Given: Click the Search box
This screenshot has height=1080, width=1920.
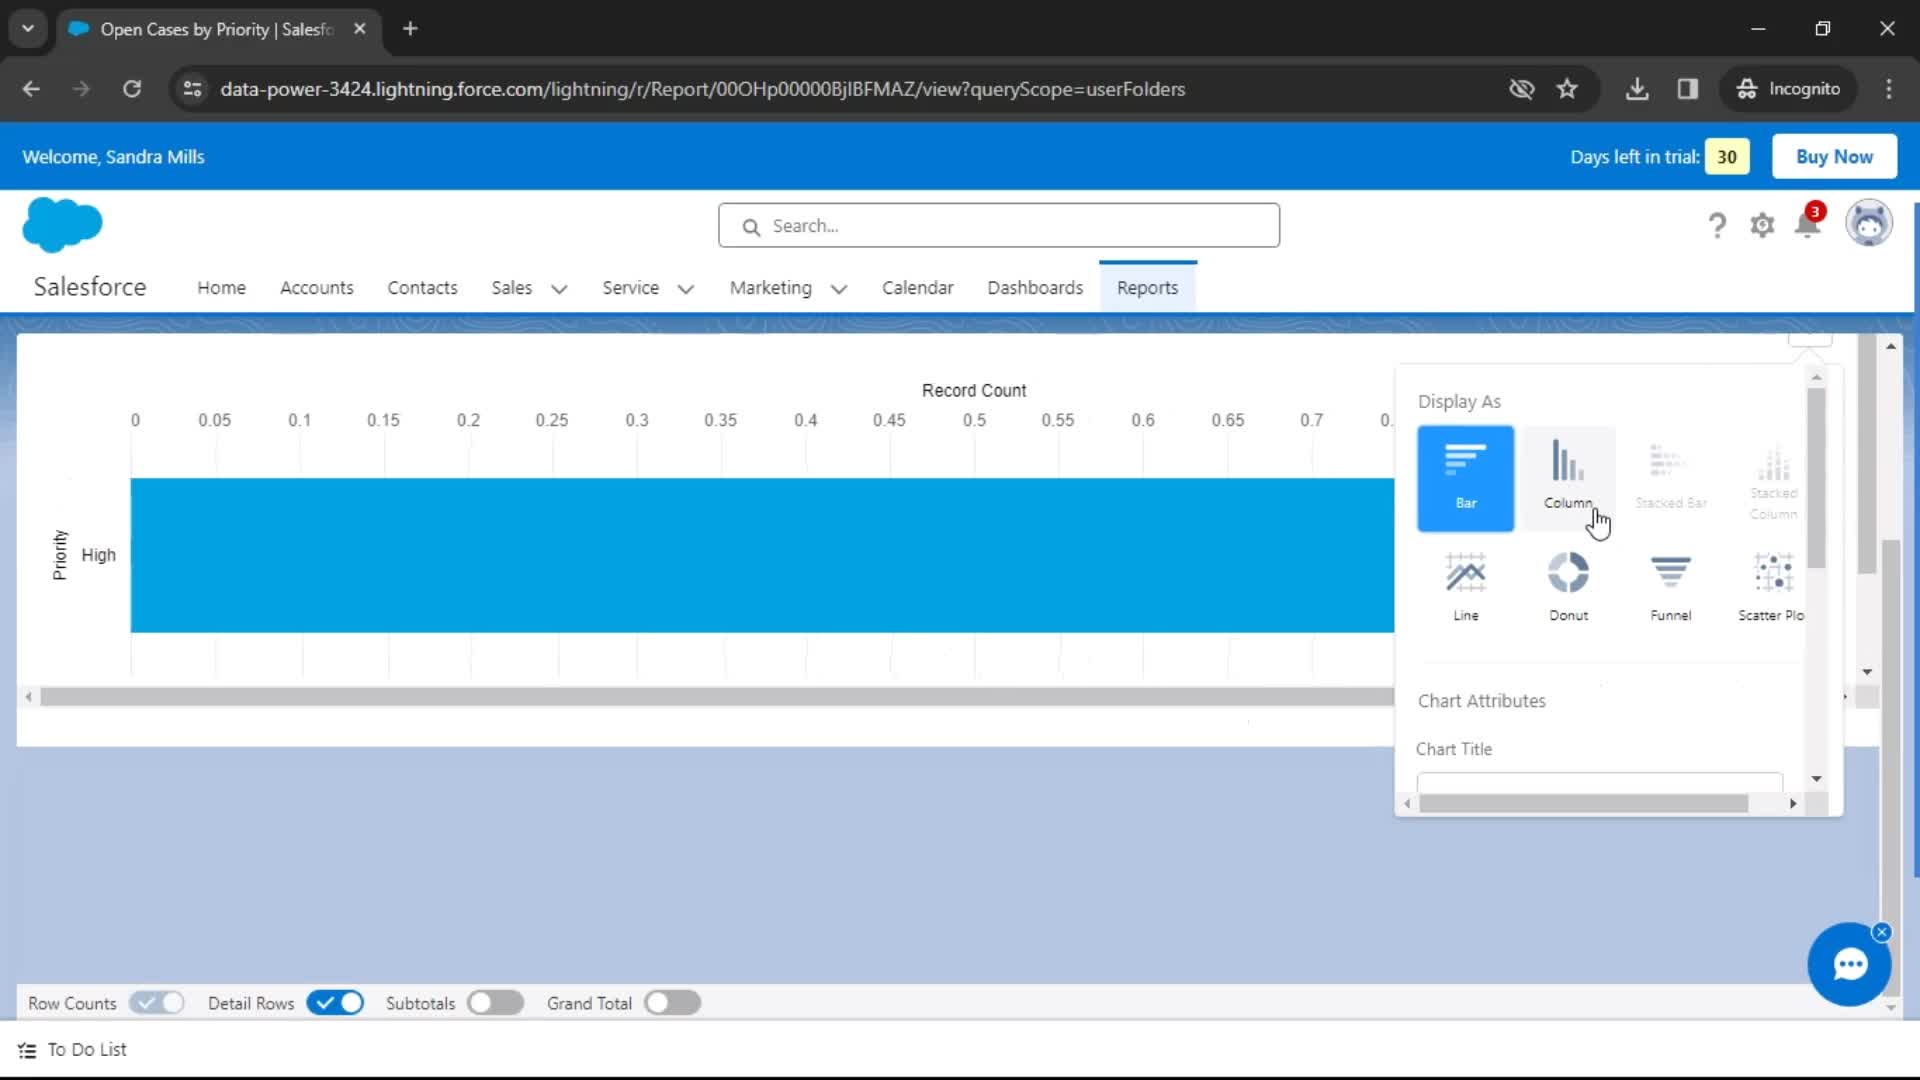Looking at the screenshot, I should (998, 225).
